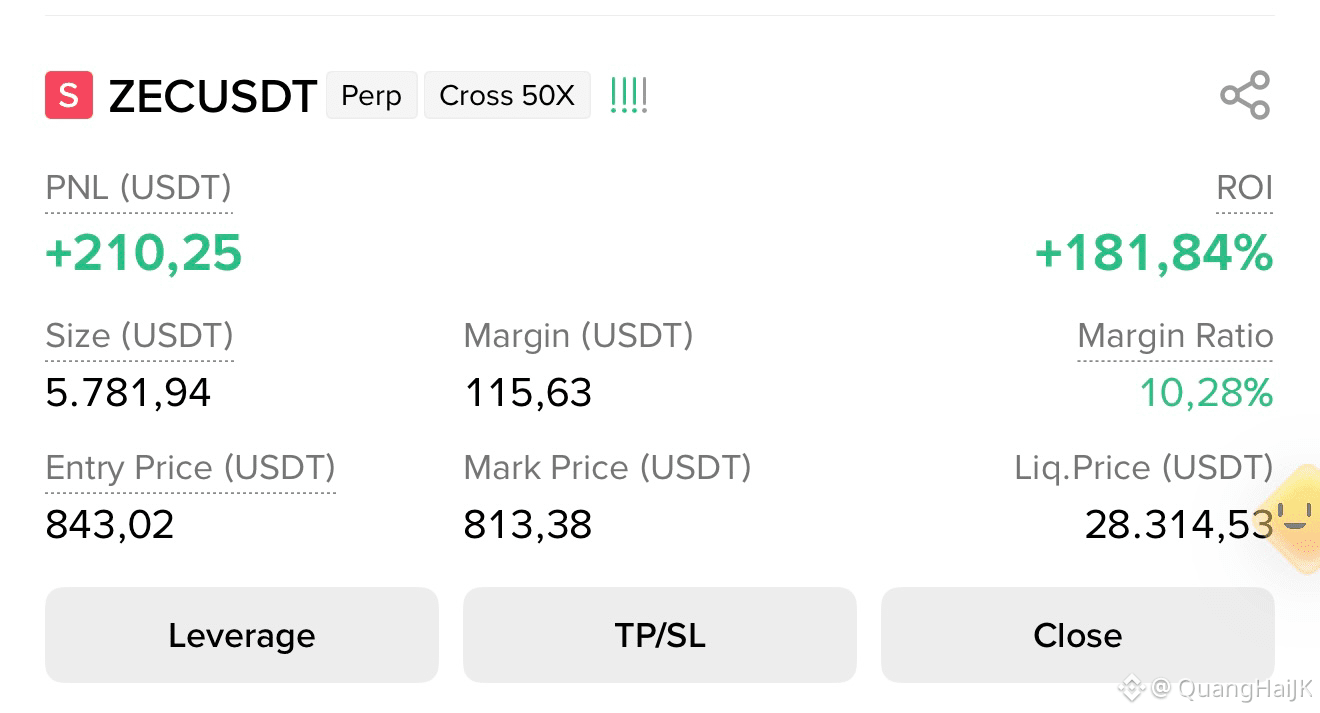The image size is (1320, 713).
Task: Tap the +181,84% ROI value
Action: [1154, 253]
